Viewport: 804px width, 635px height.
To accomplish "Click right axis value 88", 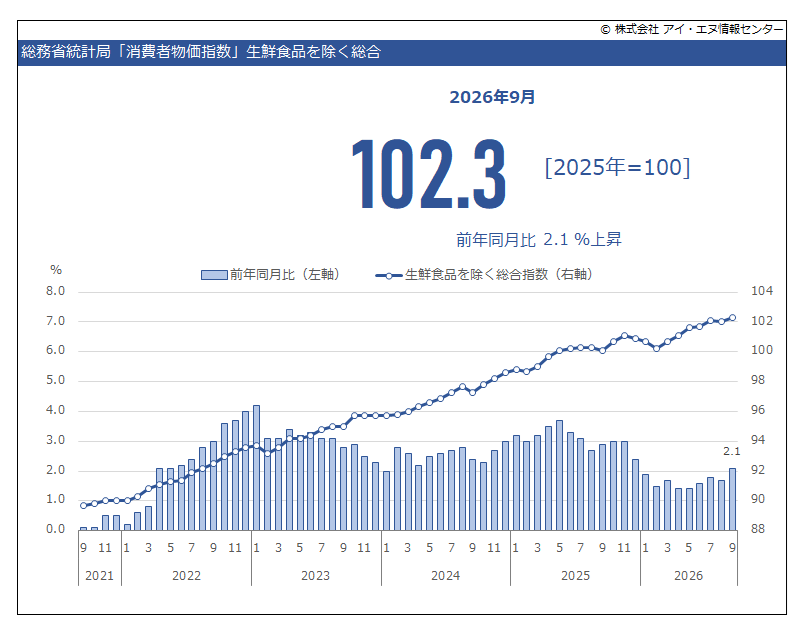I will 758,529.
